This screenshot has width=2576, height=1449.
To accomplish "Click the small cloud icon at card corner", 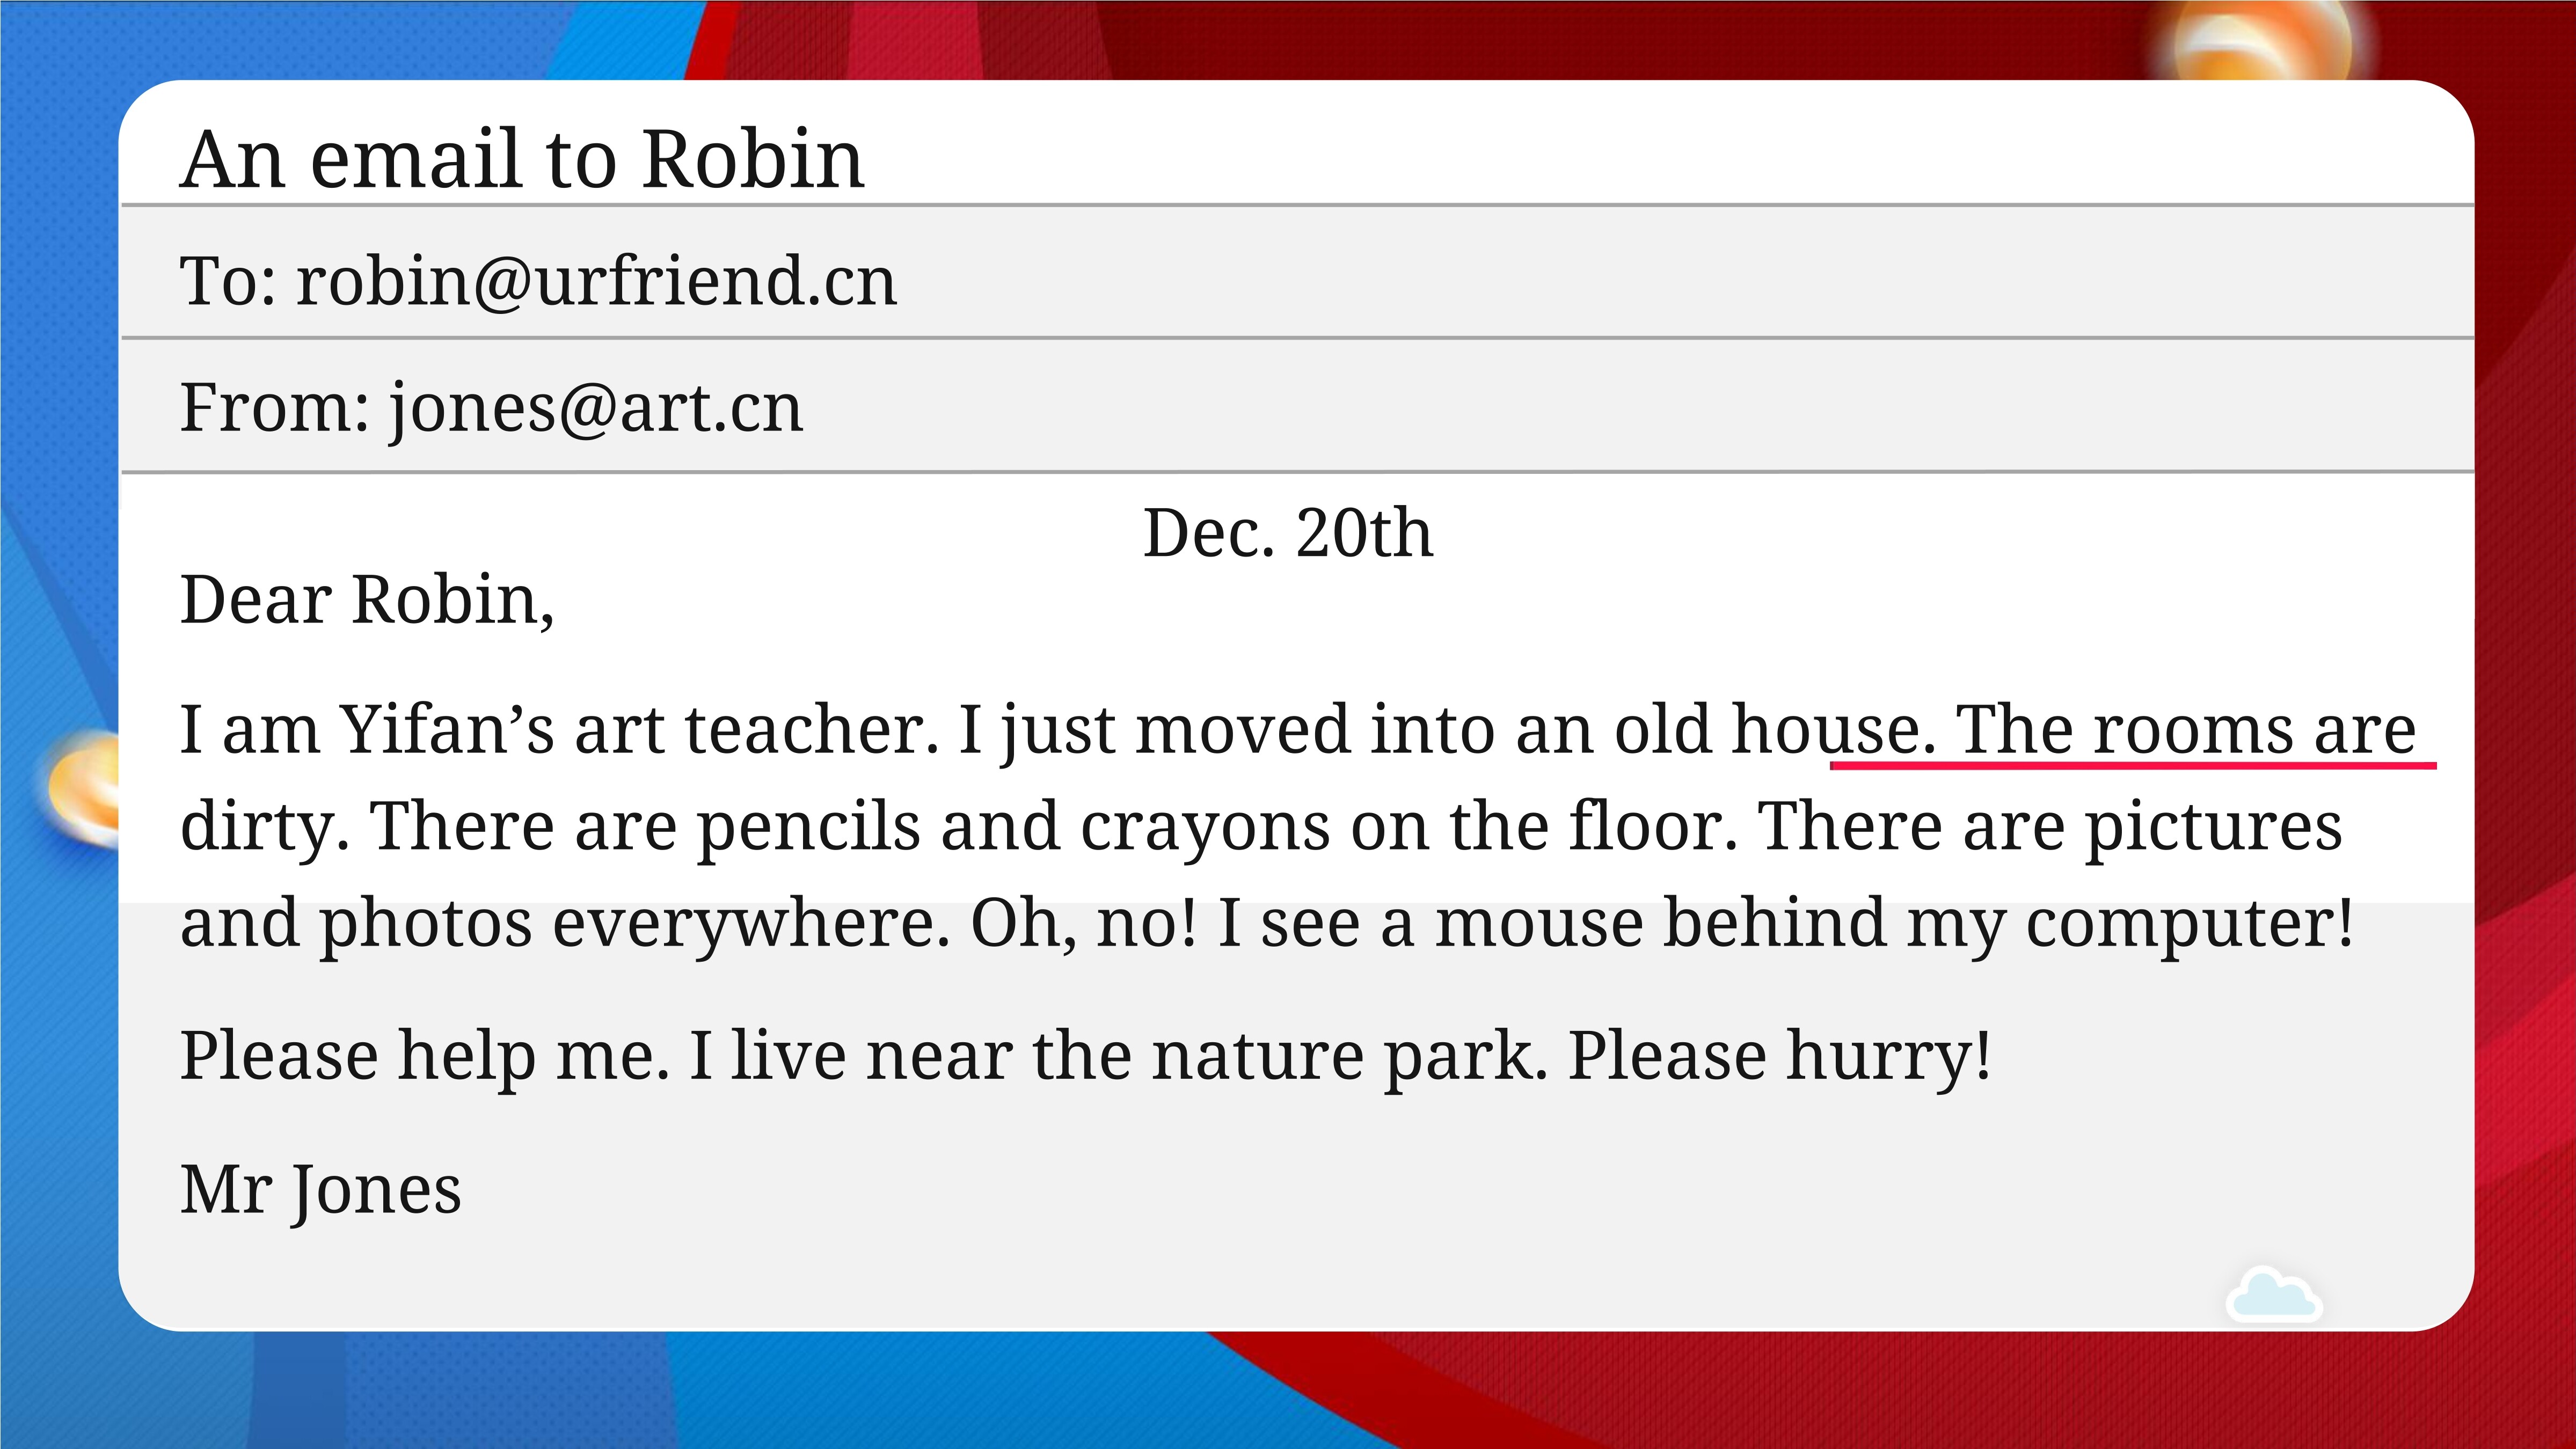I will click(2273, 1295).
